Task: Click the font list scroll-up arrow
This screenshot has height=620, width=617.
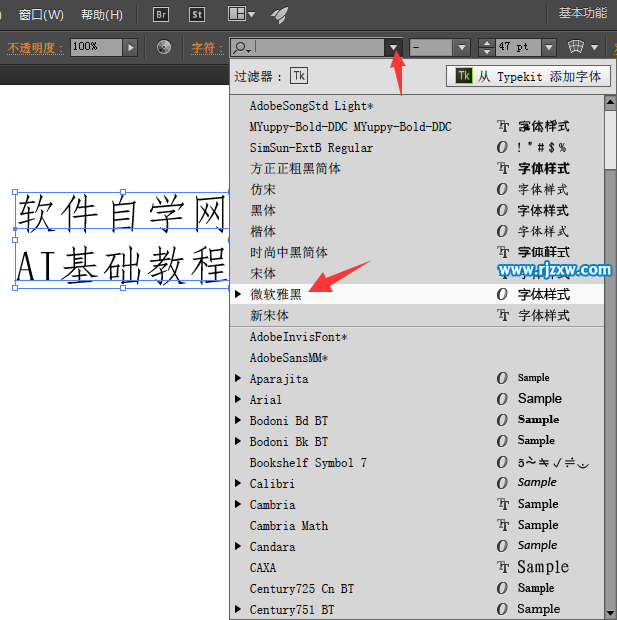Action: 610,103
